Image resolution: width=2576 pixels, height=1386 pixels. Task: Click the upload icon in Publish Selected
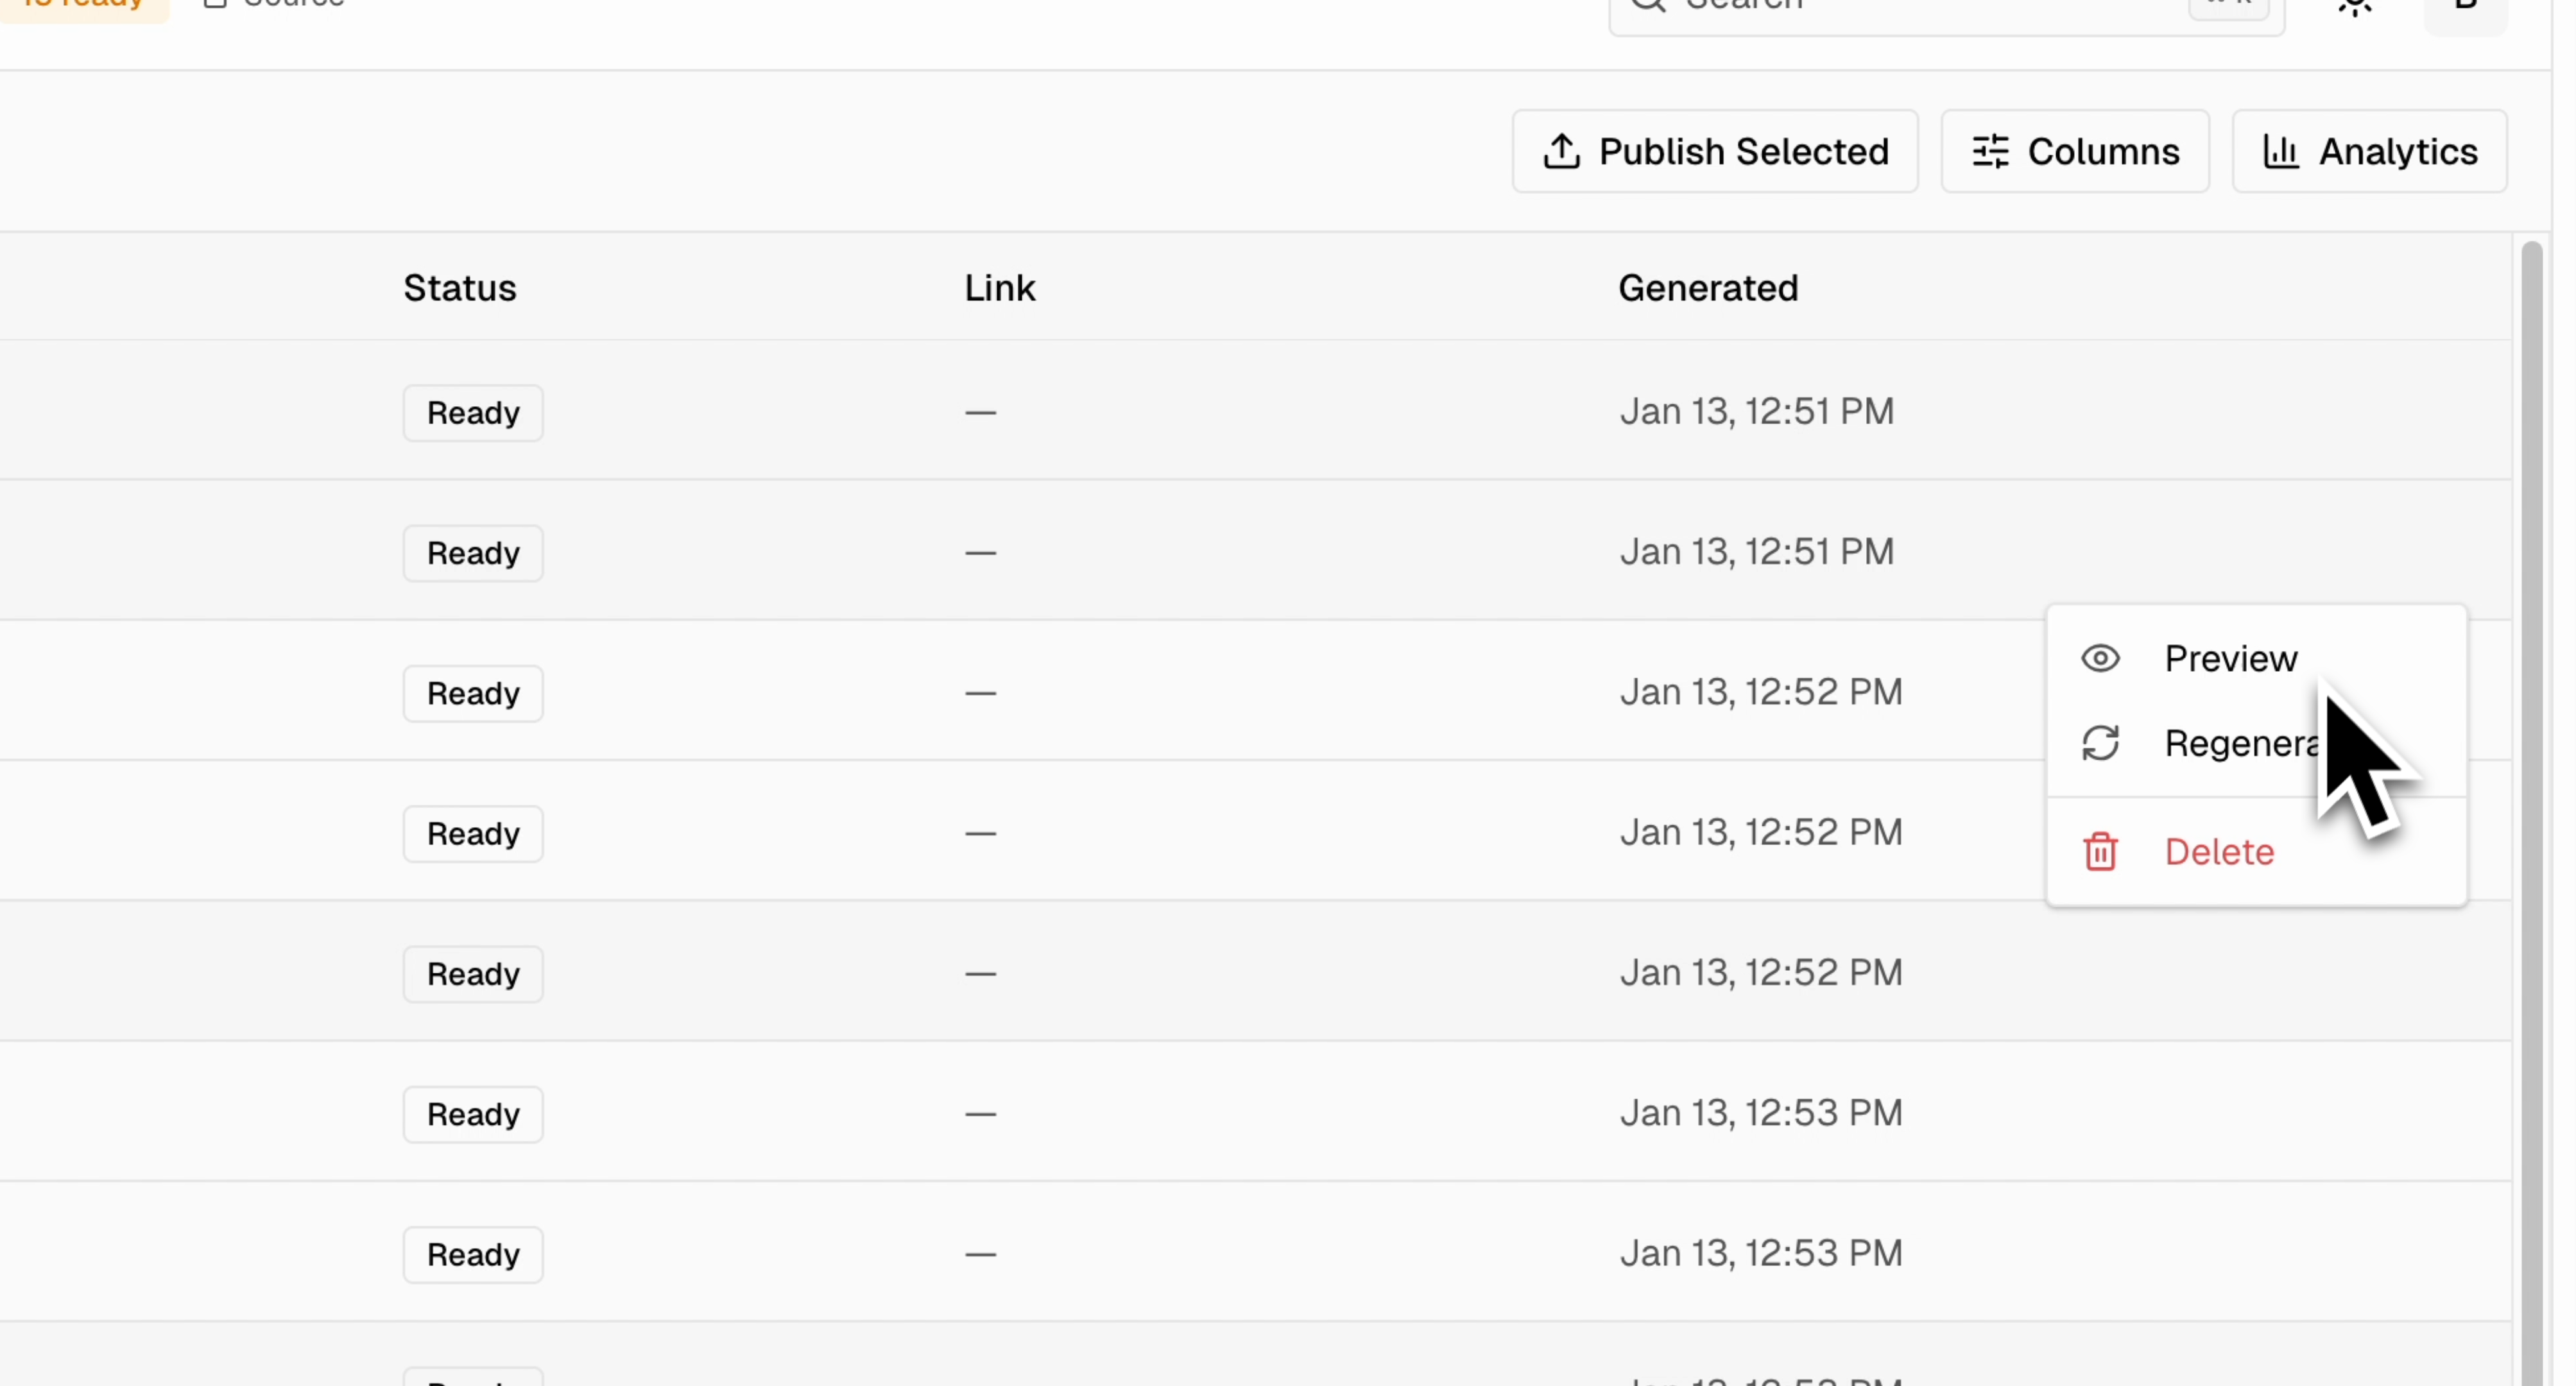tap(1561, 152)
